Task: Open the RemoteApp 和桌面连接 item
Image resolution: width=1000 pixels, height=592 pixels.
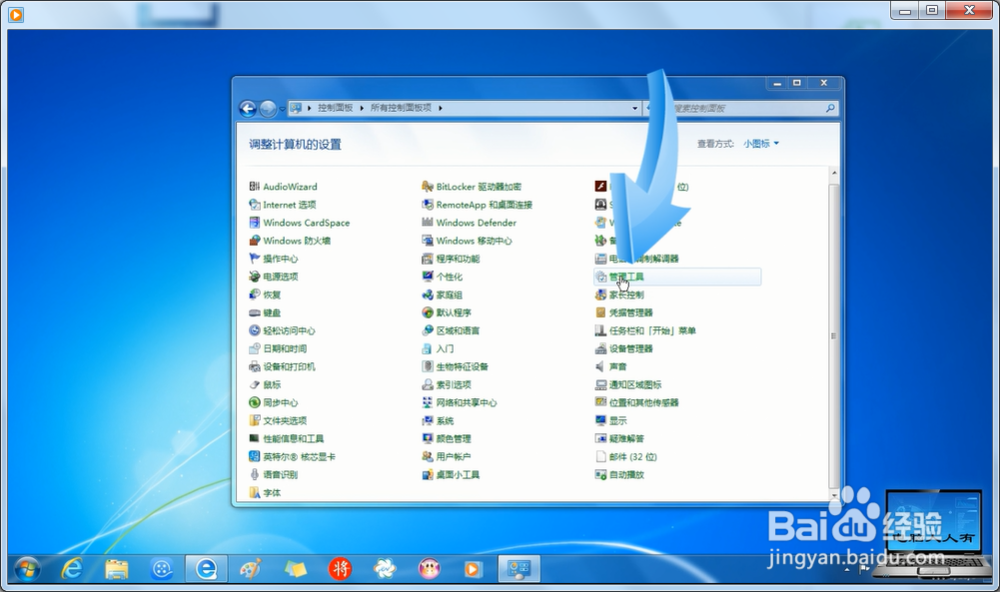Action: point(477,204)
